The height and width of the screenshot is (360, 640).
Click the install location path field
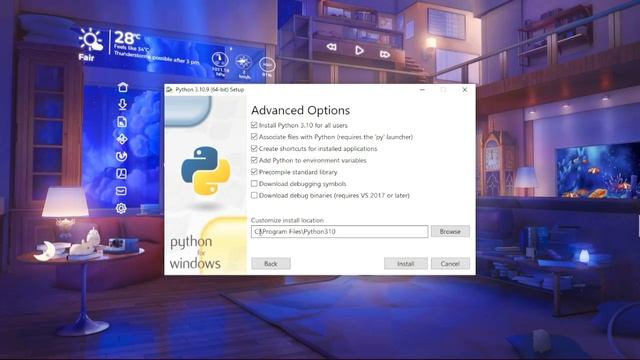tap(340, 231)
